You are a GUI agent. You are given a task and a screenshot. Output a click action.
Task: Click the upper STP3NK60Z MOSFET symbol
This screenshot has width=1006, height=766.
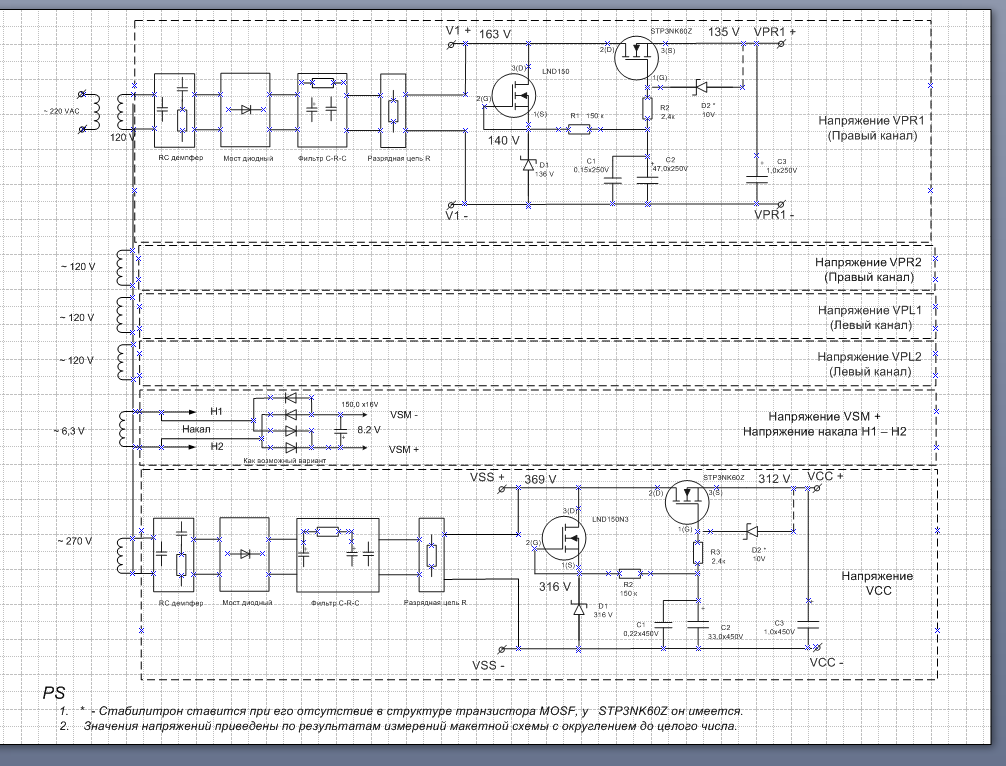click(x=636, y=60)
